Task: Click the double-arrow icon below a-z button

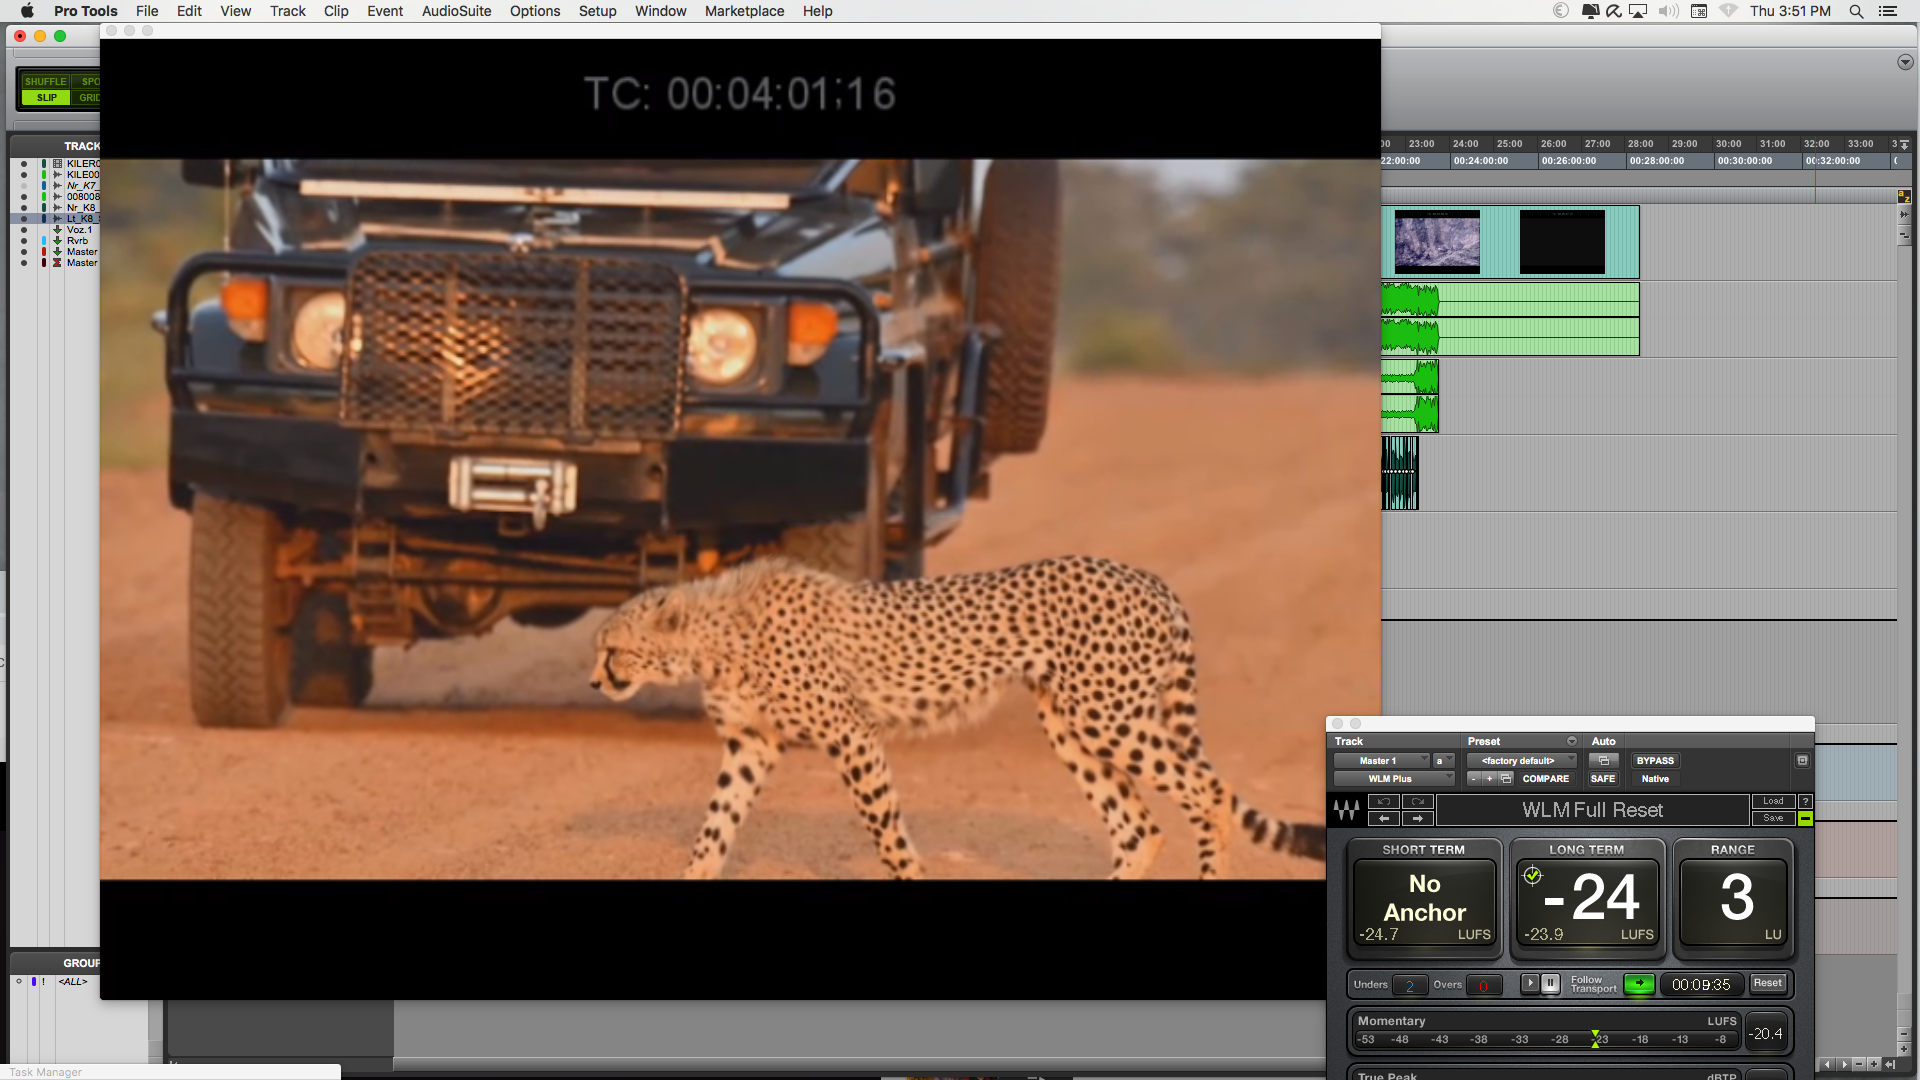Action: click(1904, 214)
